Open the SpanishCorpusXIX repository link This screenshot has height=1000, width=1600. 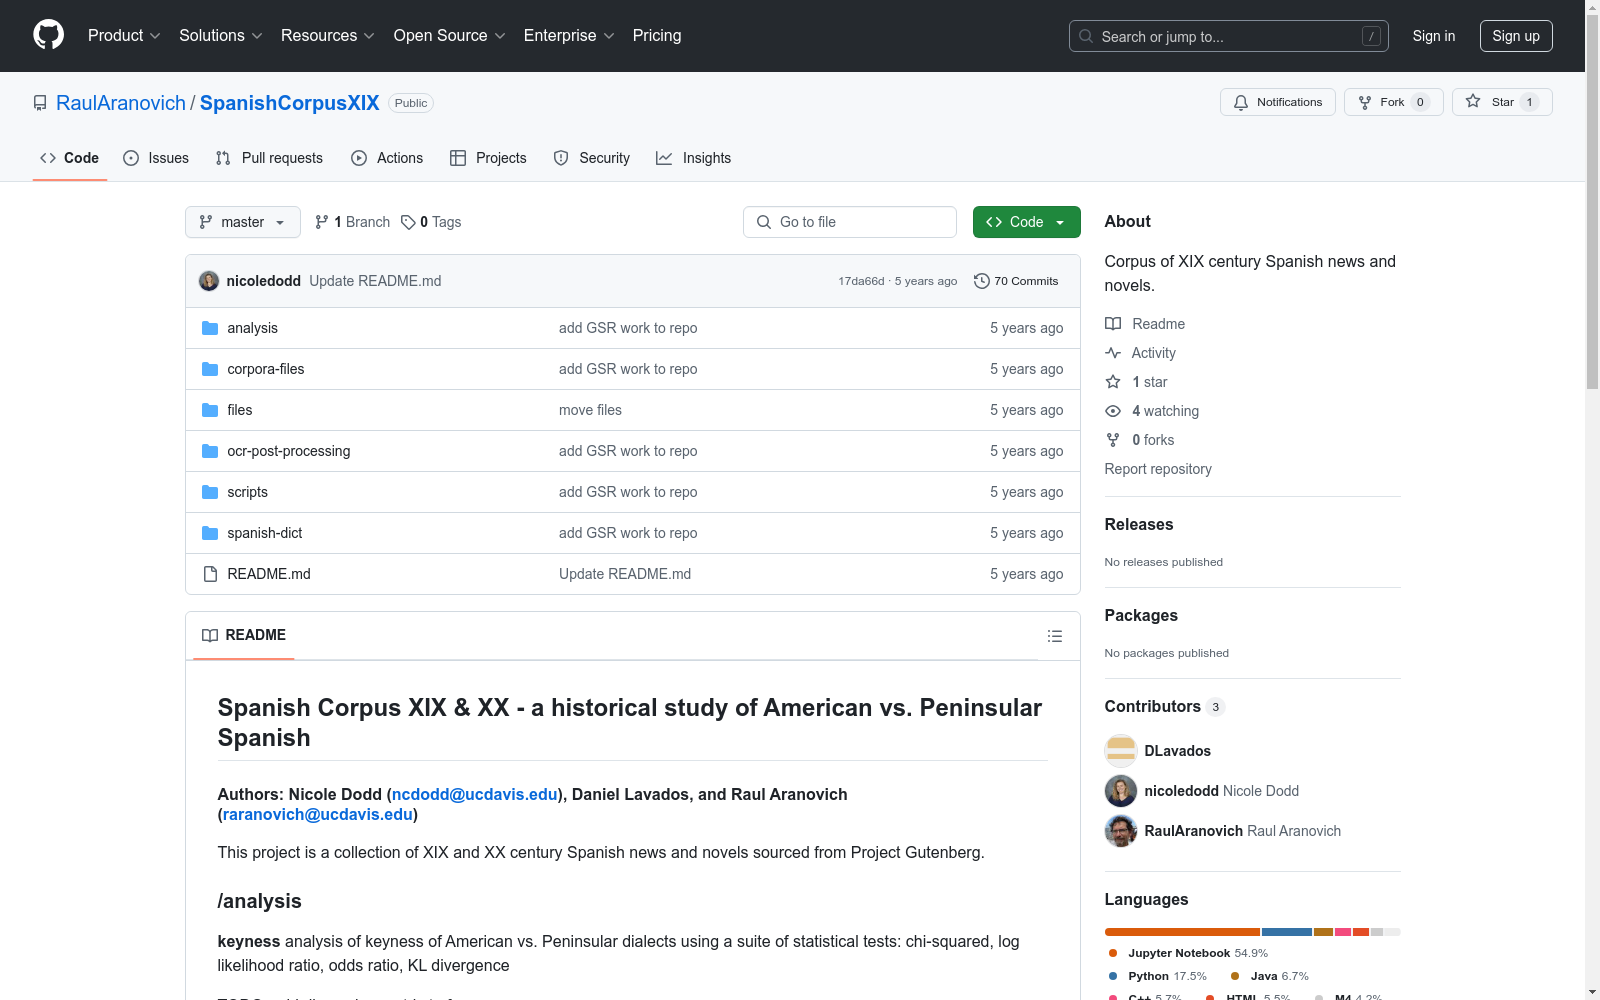coord(290,103)
